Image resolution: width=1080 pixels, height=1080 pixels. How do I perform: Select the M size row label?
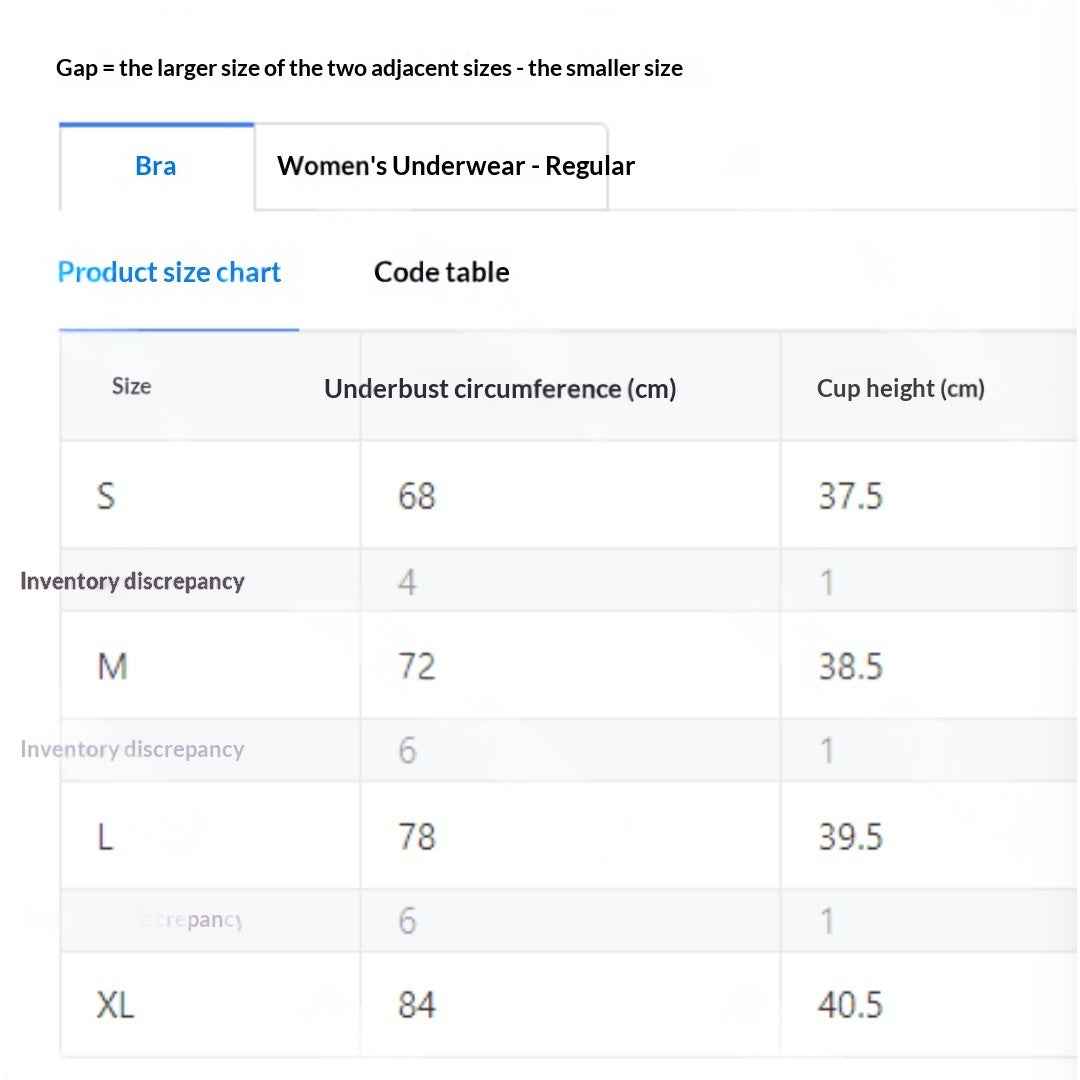click(x=113, y=667)
